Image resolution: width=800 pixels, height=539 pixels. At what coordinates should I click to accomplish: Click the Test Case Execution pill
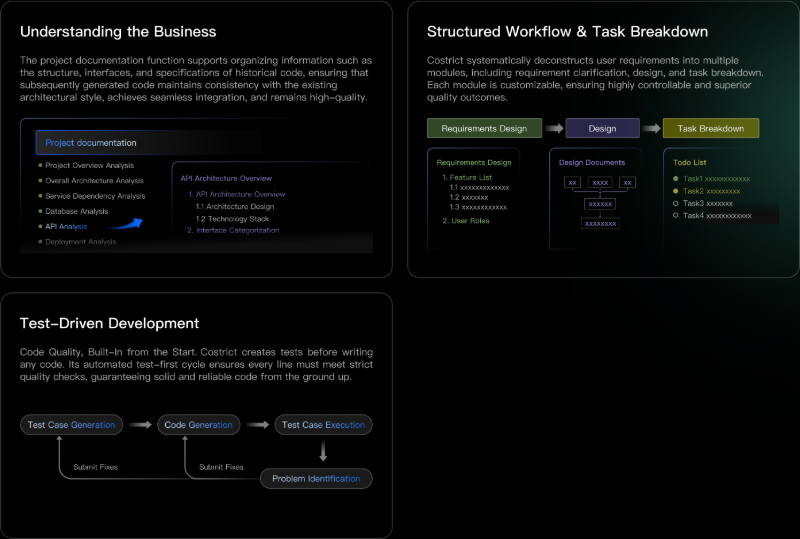[323, 425]
